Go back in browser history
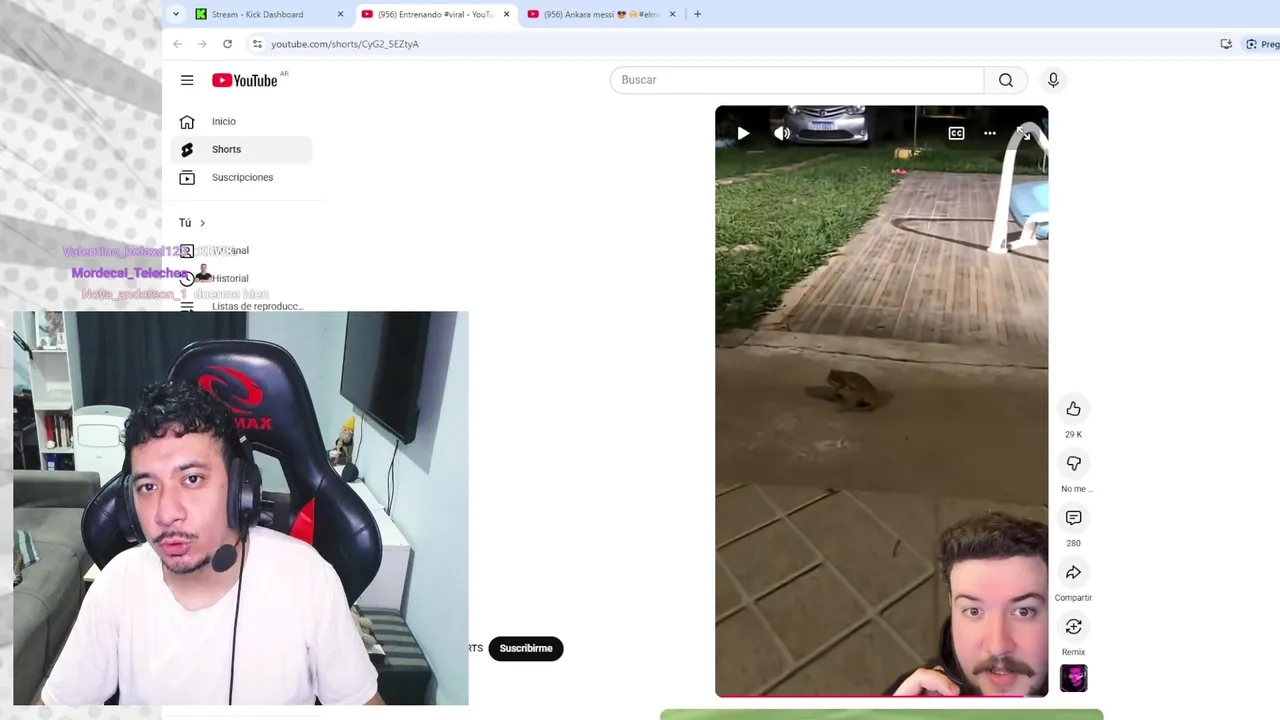 coord(177,44)
